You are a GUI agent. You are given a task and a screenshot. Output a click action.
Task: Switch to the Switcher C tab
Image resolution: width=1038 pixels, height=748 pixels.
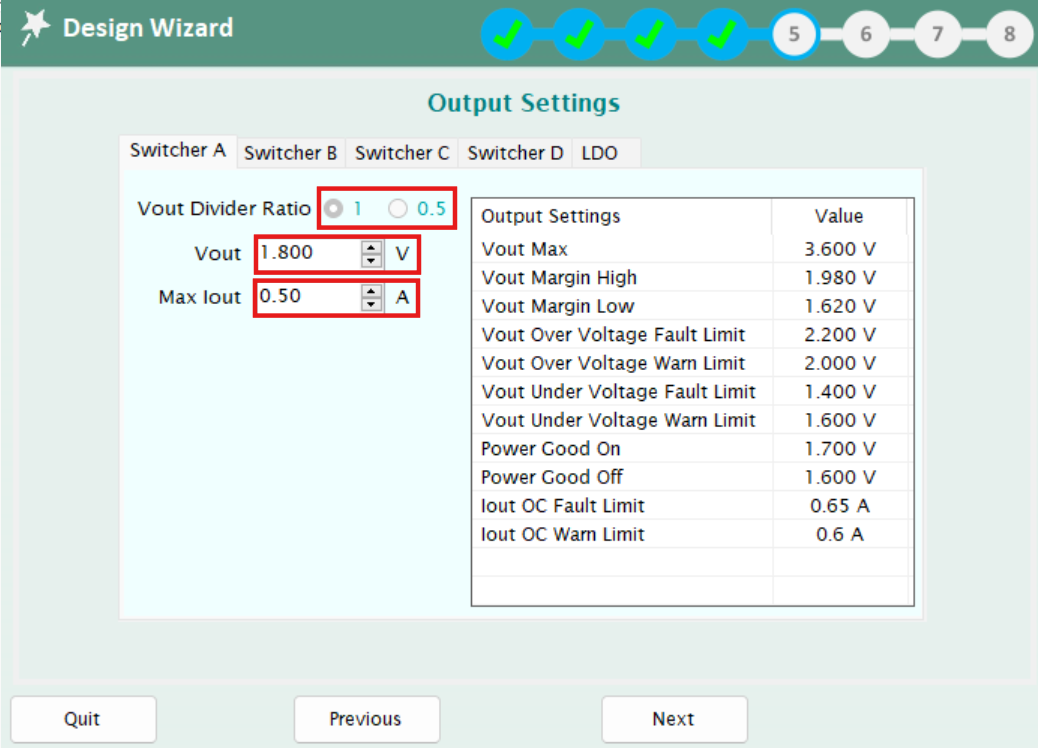(x=402, y=152)
